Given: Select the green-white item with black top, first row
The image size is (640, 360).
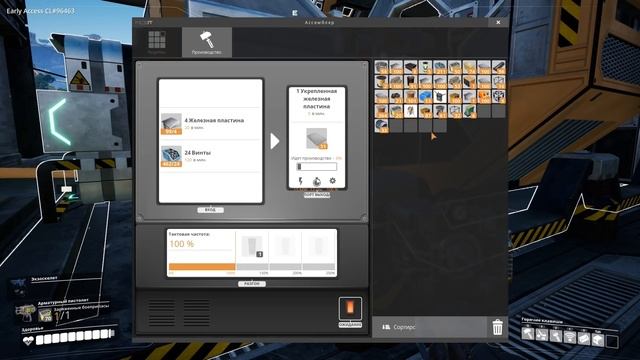Looking at the screenshot, I should (x=426, y=67).
